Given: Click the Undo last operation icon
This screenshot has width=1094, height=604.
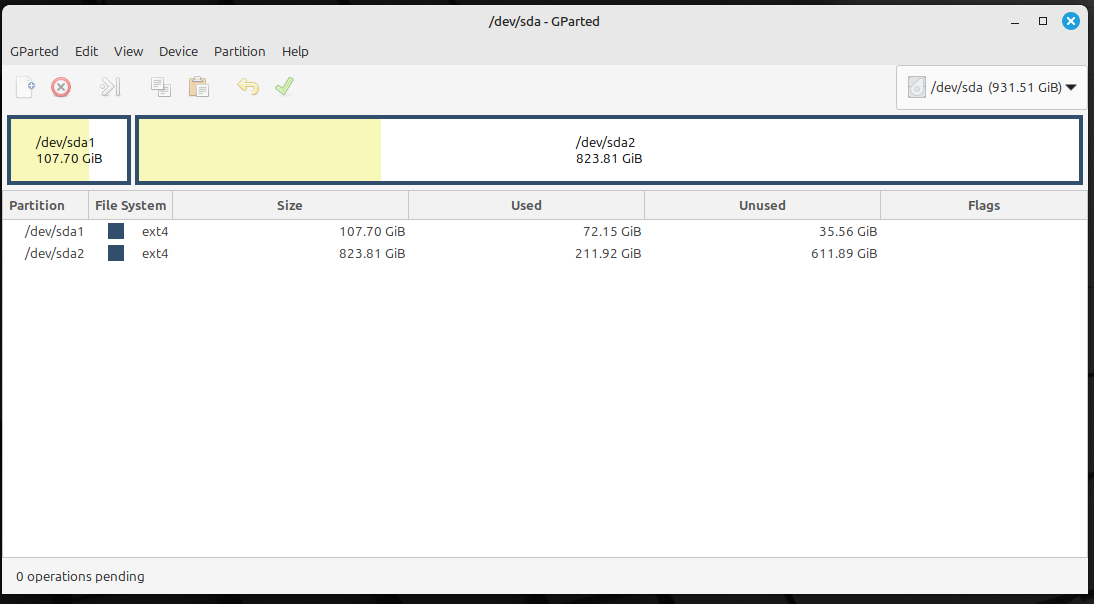Looking at the screenshot, I should pyautogui.click(x=248, y=87).
